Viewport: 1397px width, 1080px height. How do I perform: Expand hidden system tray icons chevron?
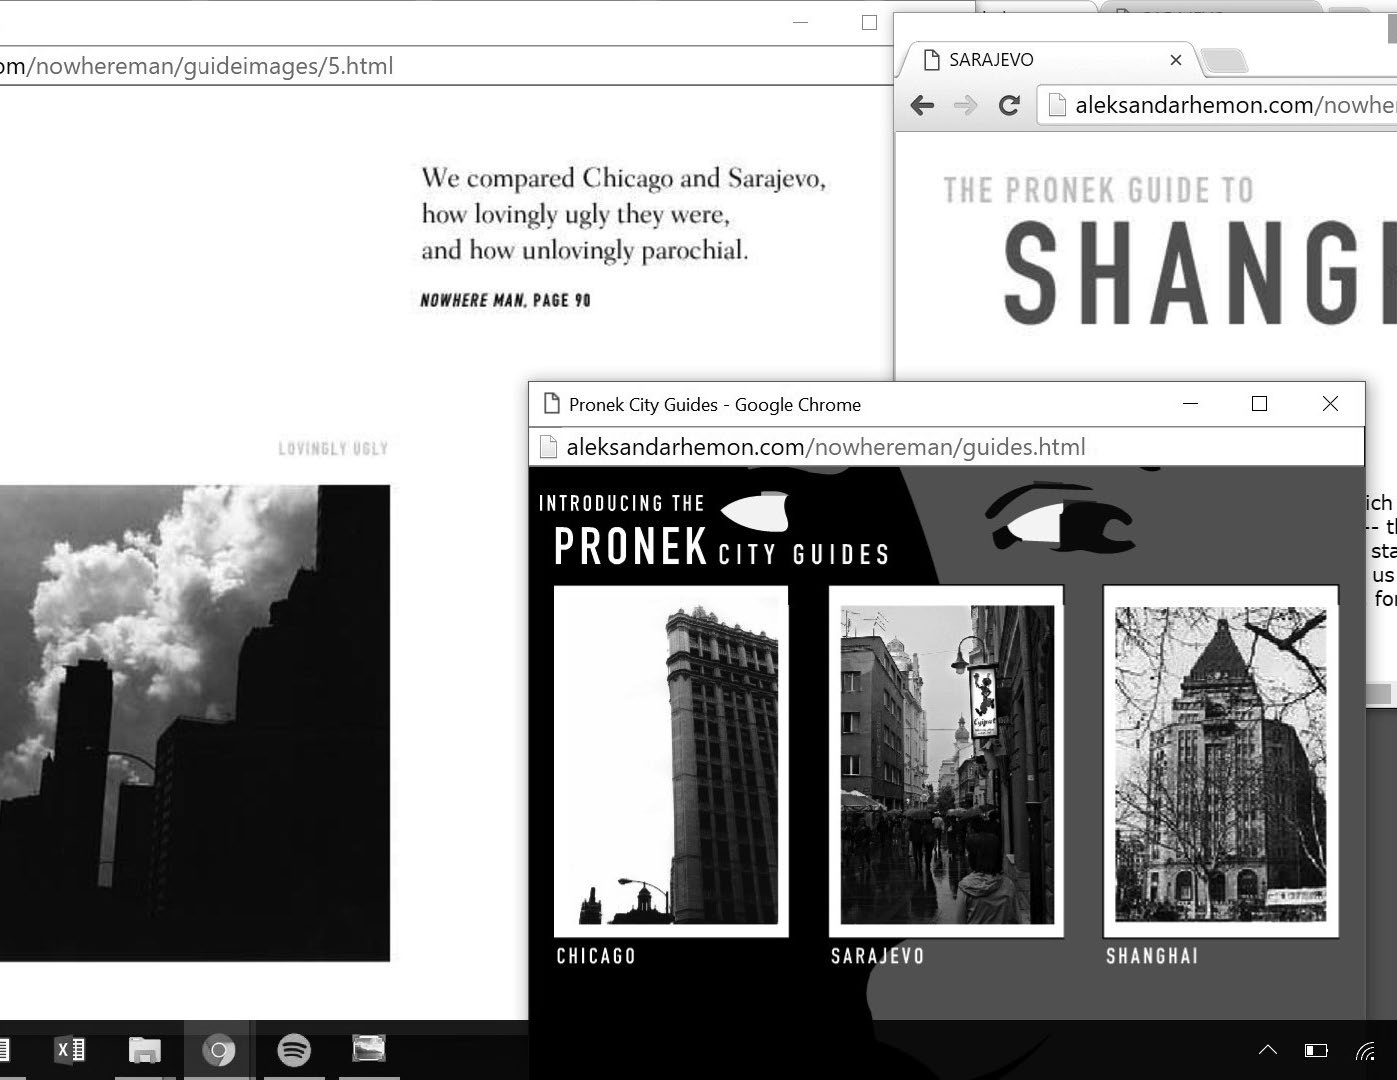point(1268,1050)
